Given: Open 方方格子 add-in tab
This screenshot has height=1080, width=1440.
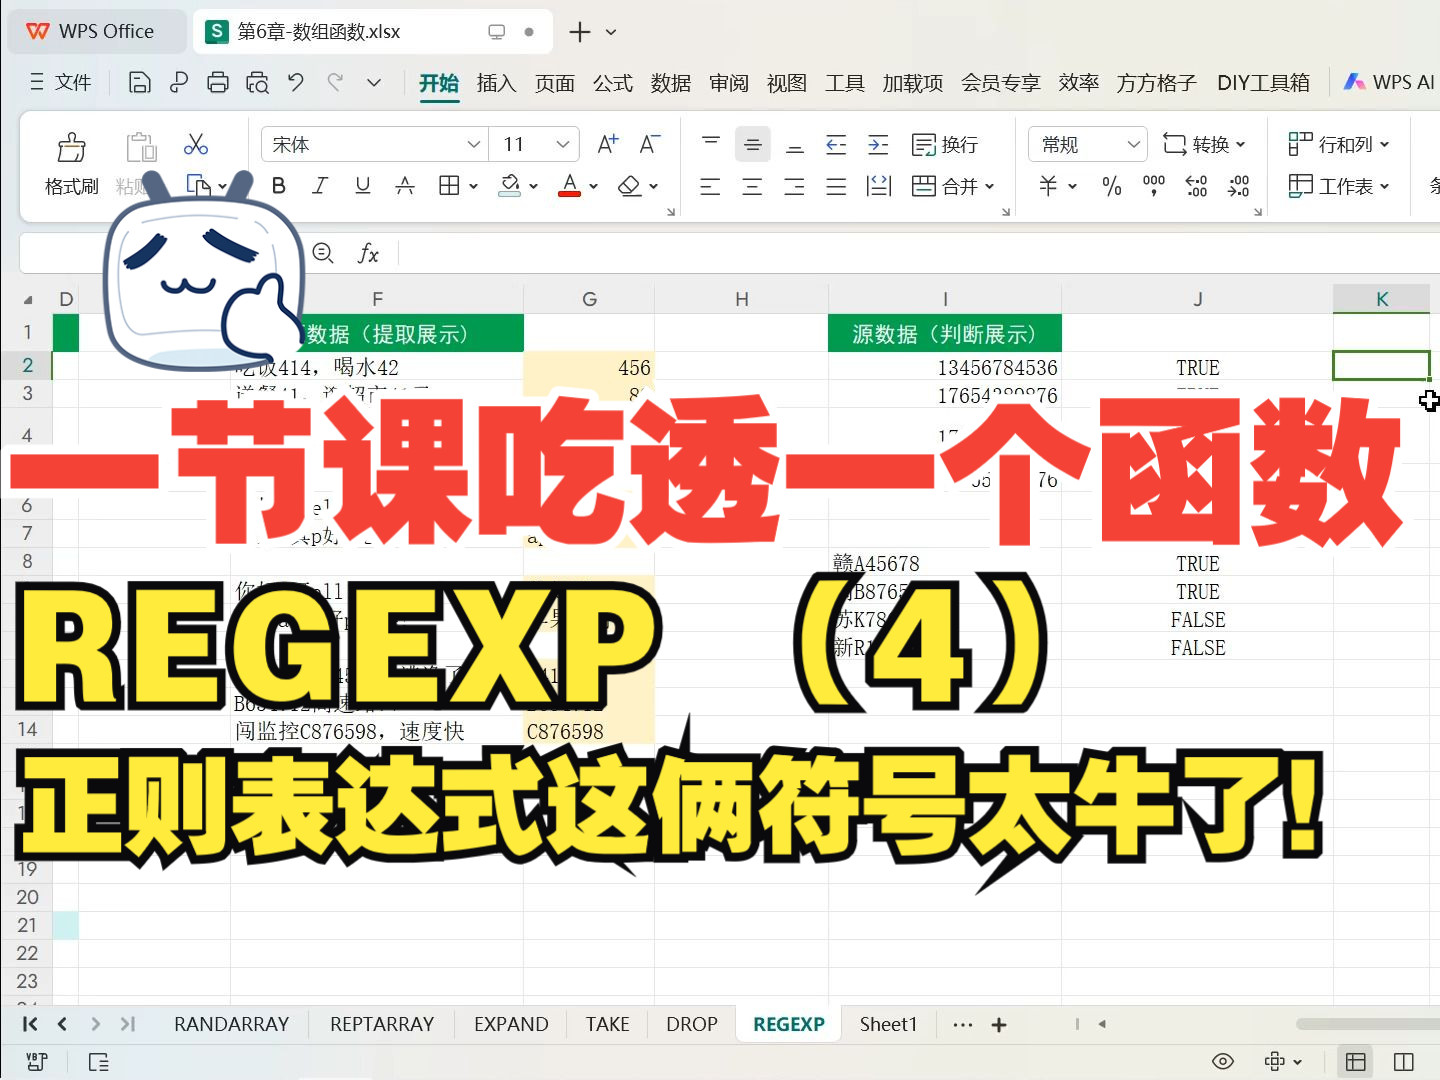Looking at the screenshot, I should click(1156, 83).
